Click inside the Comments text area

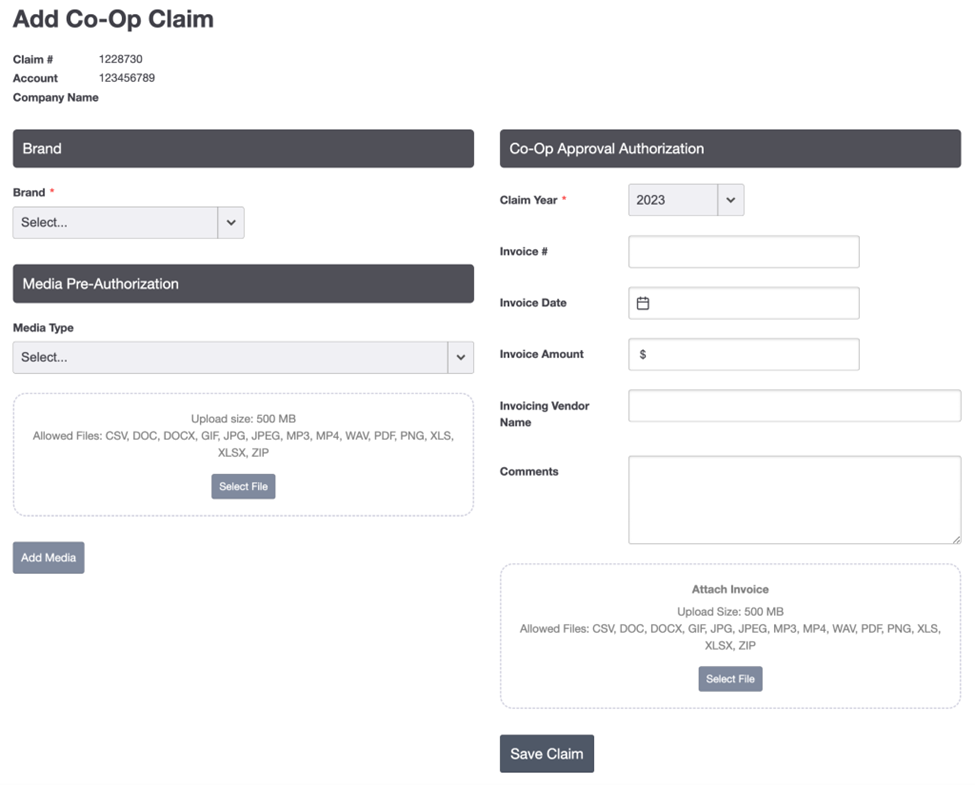pyautogui.click(x=794, y=500)
